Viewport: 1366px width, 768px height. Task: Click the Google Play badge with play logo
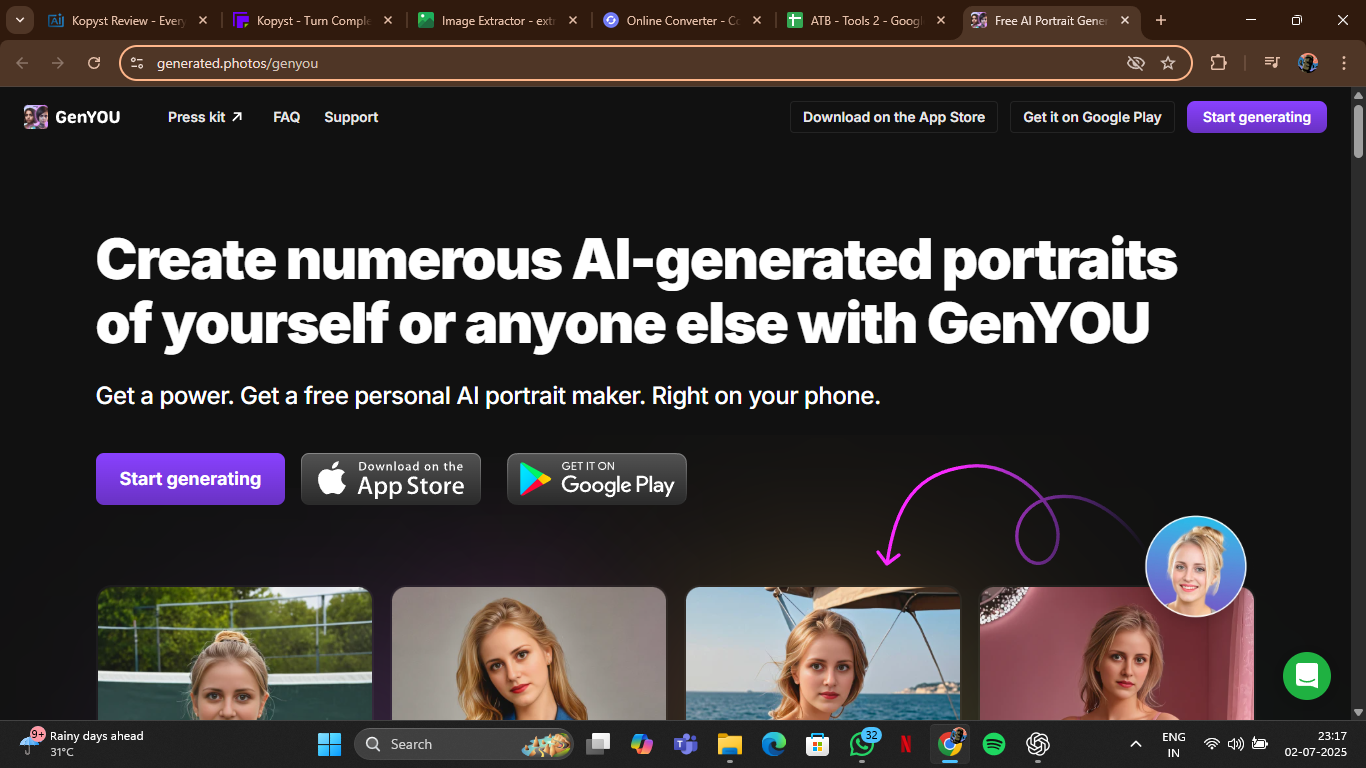(597, 479)
